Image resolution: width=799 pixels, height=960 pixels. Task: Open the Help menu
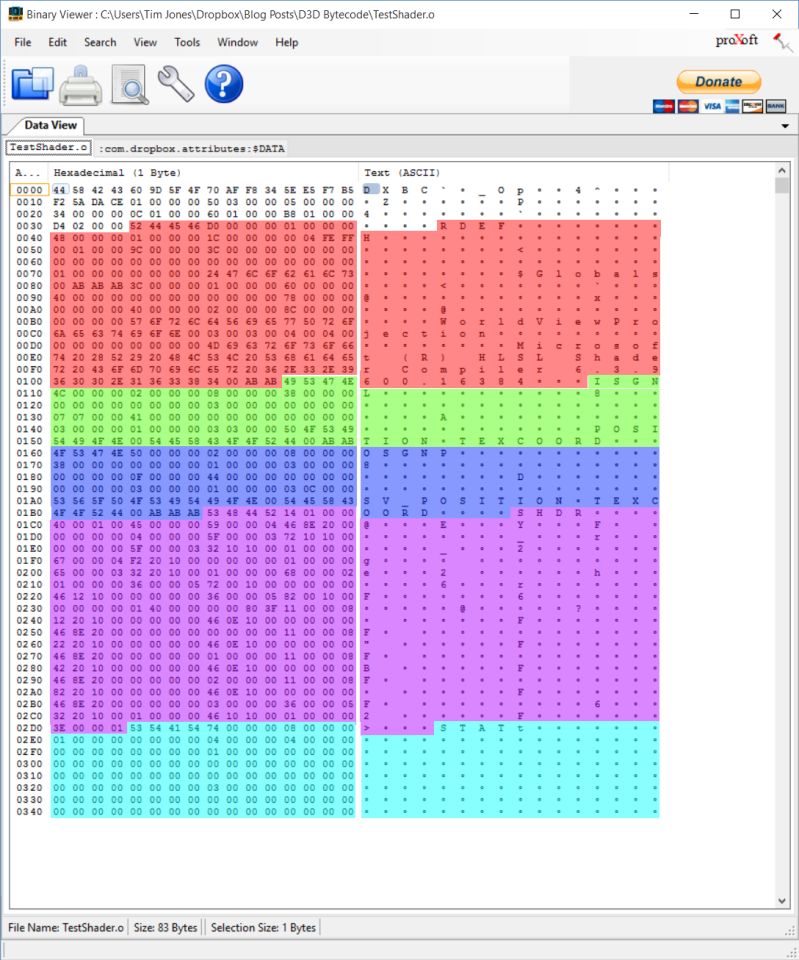tap(287, 42)
